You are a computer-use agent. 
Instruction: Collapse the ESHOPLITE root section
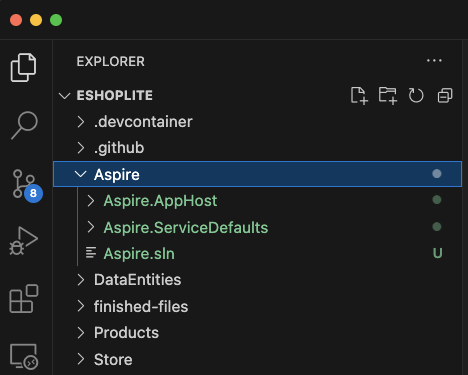tap(64, 96)
